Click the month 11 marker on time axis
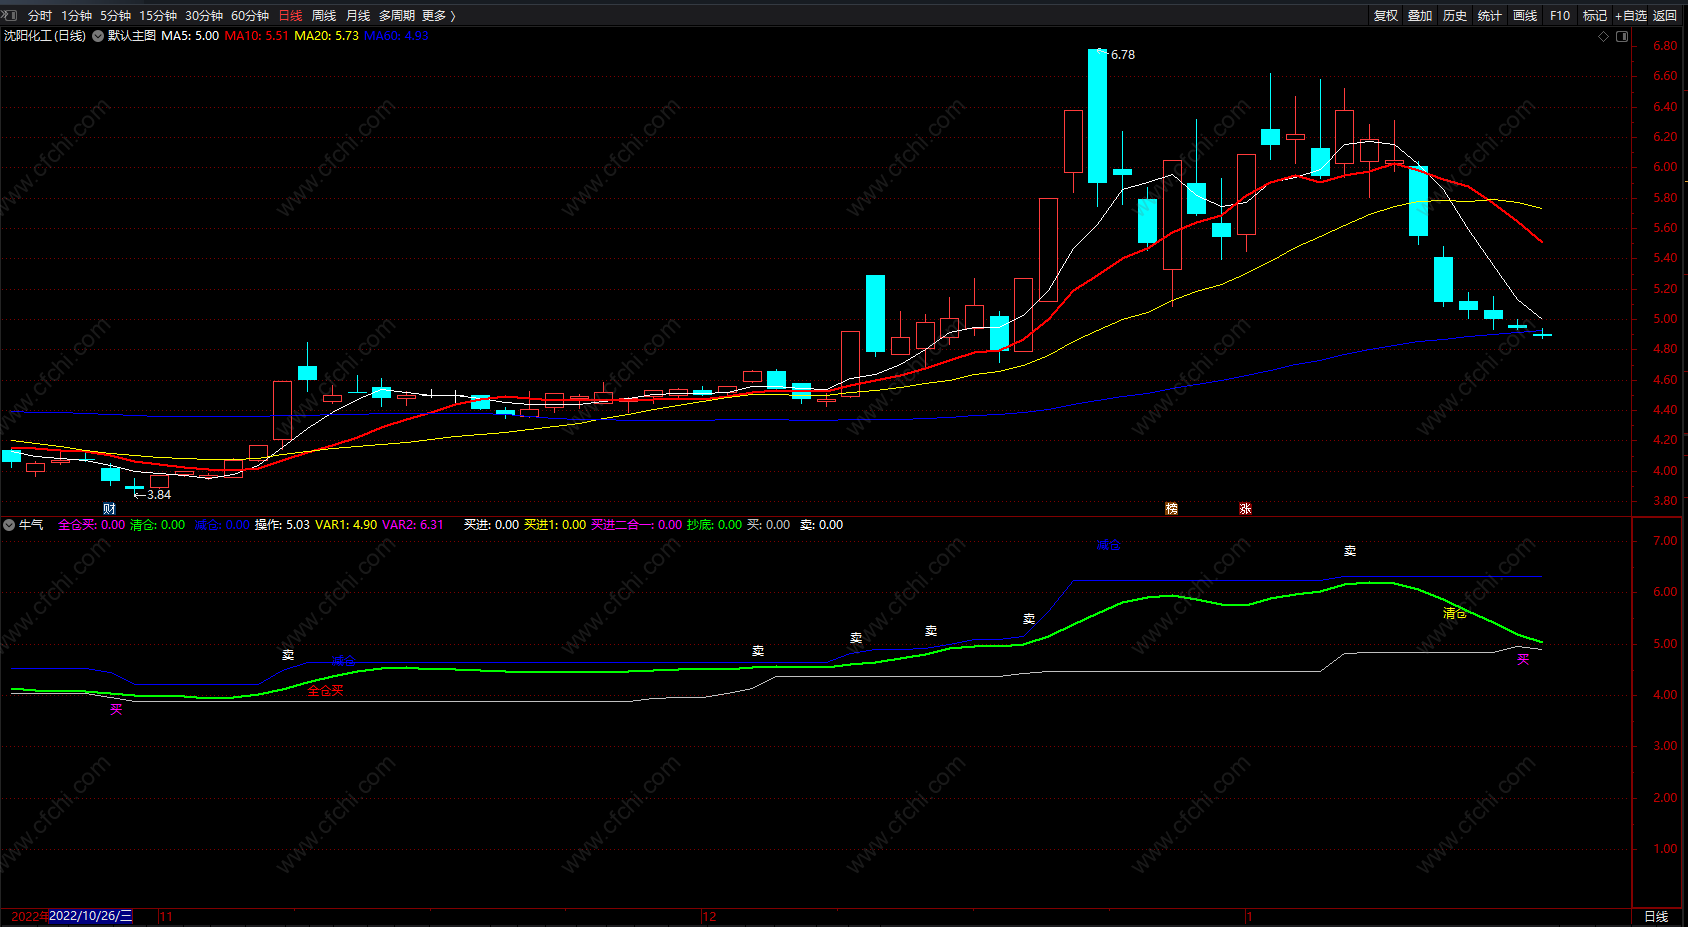 [x=166, y=916]
